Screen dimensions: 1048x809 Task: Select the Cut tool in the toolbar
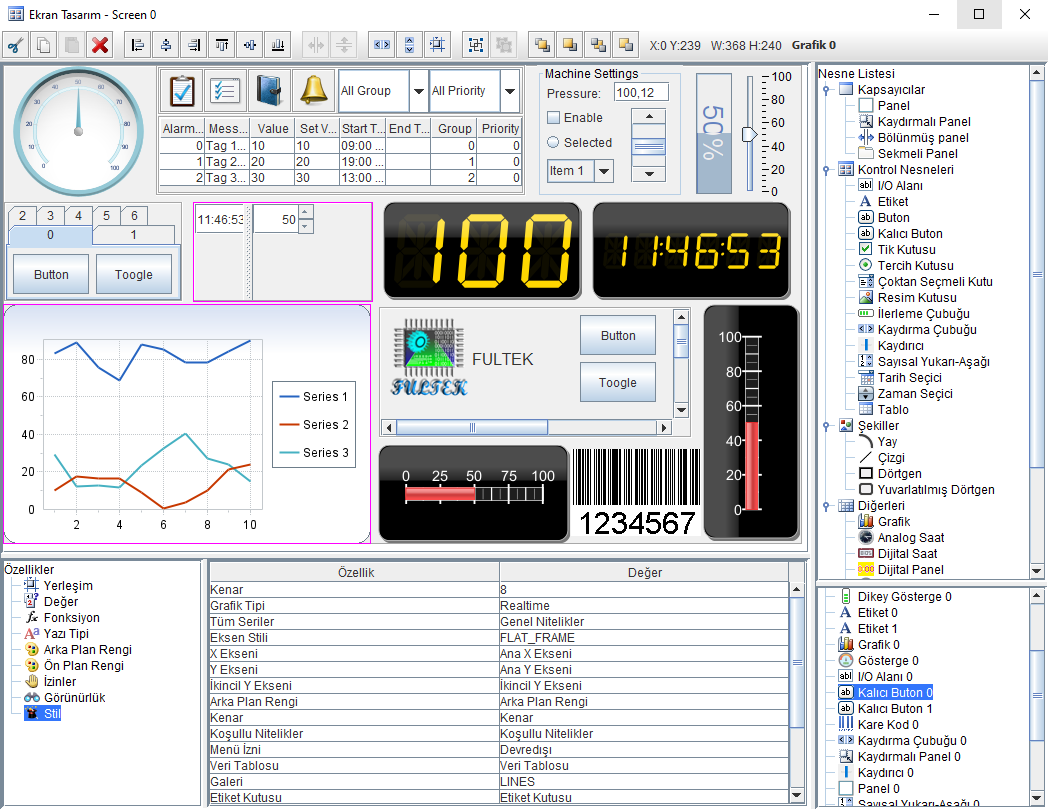point(15,44)
